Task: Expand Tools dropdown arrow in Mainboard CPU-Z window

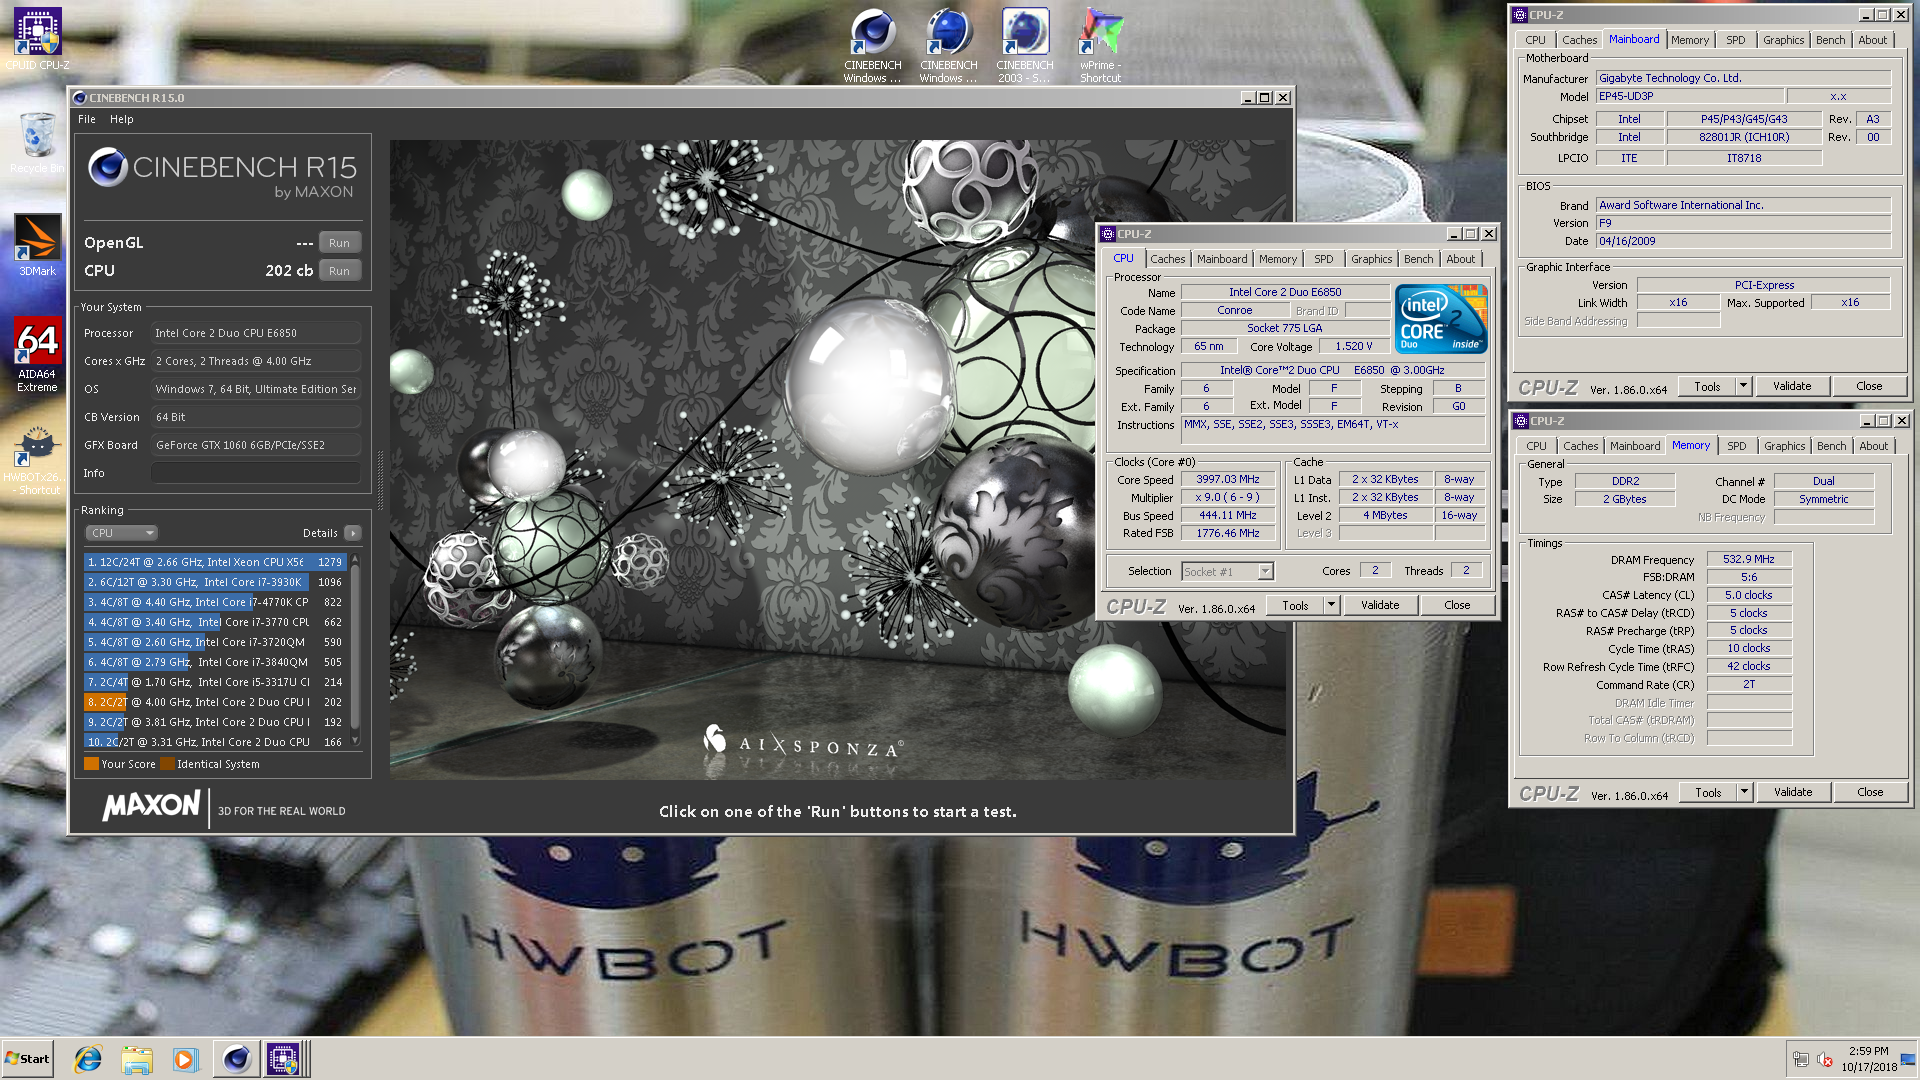Action: pyautogui.click(x=1743, y=386)
